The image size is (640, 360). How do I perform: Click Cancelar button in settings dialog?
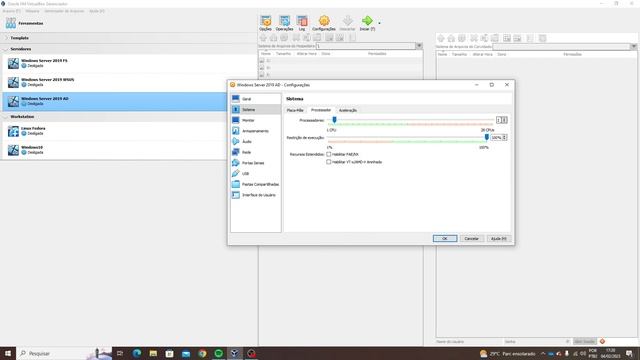[471, 238]
